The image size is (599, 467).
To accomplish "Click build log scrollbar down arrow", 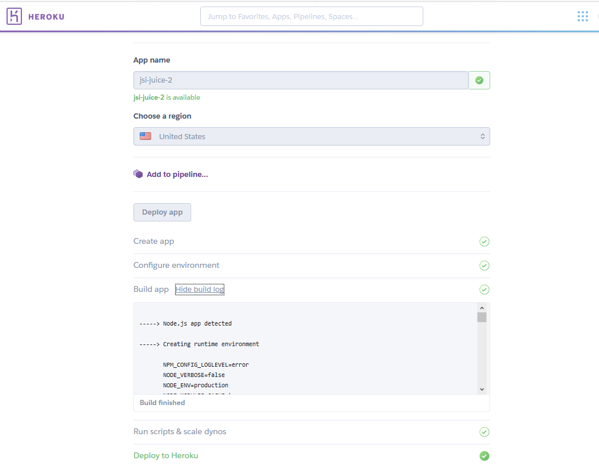I will click(482, 389).
